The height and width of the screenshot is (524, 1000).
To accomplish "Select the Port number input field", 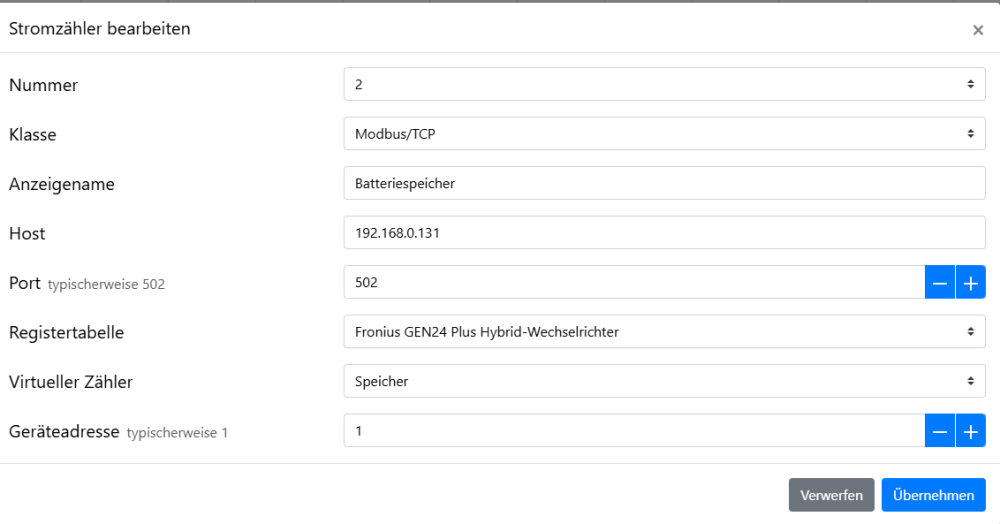I will 634,283.
